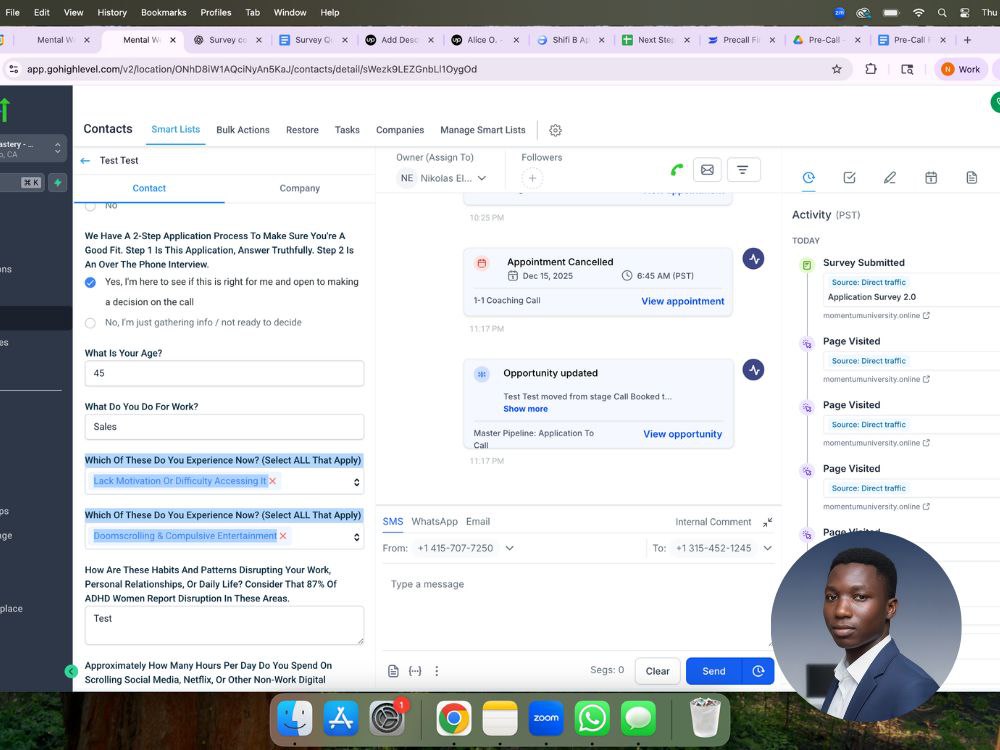Click the back arrow beside Test Test
The image size is (1000, 750).
[85, 161]
